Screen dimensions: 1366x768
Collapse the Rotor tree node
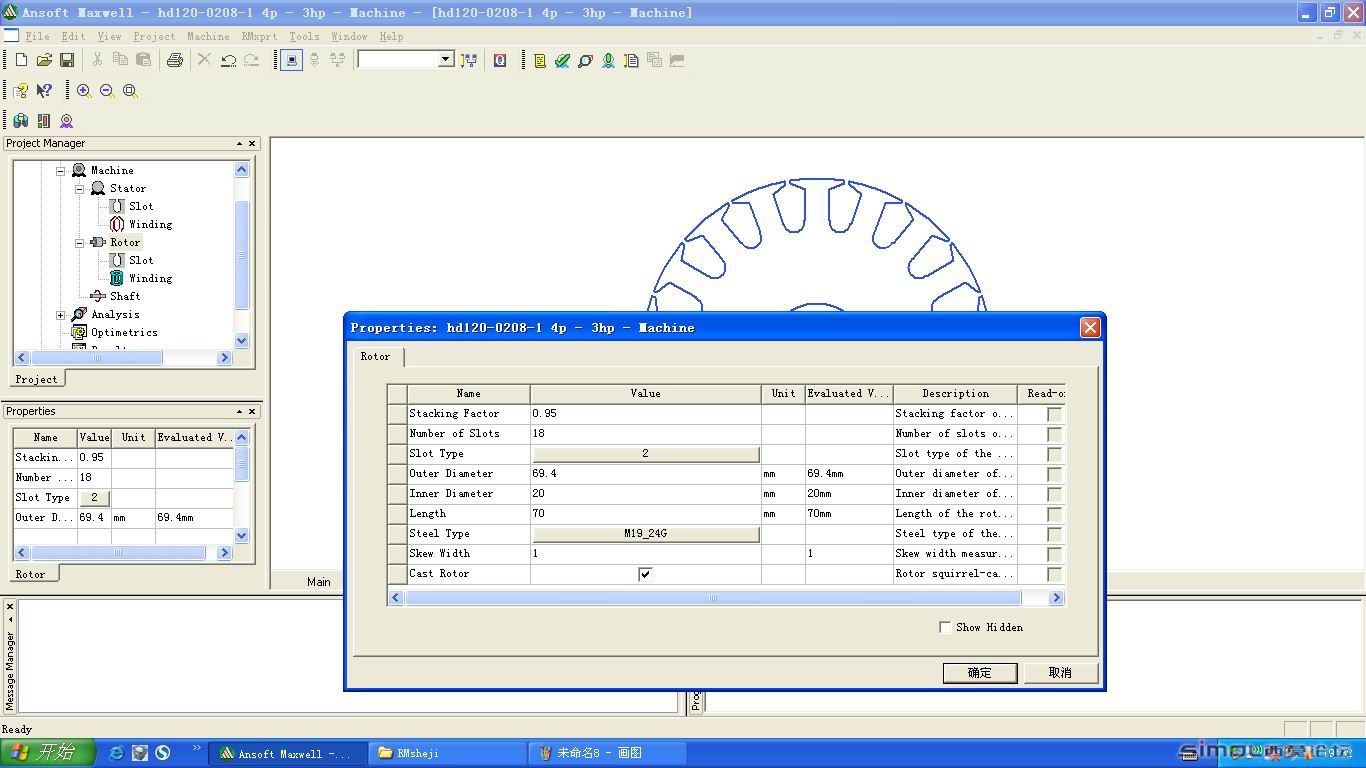coord(79,242)
